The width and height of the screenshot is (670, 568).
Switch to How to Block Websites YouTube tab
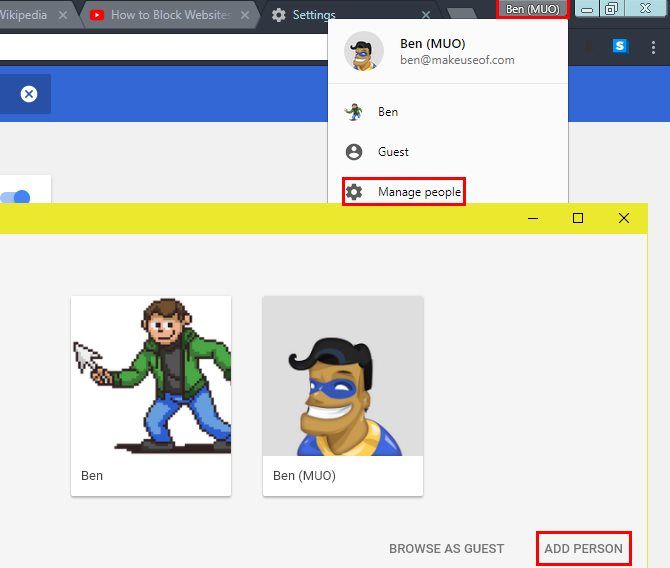pyautogui.click(x=170, y=15)
